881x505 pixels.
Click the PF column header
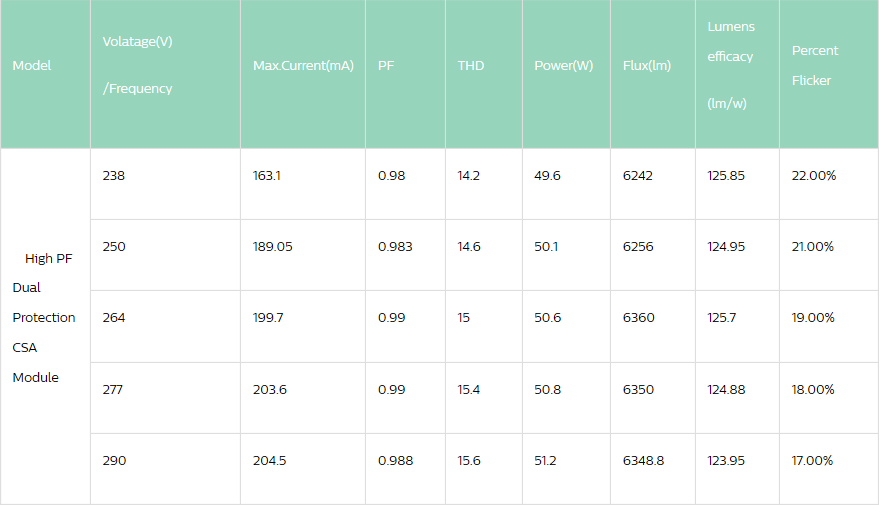point(386,66)
